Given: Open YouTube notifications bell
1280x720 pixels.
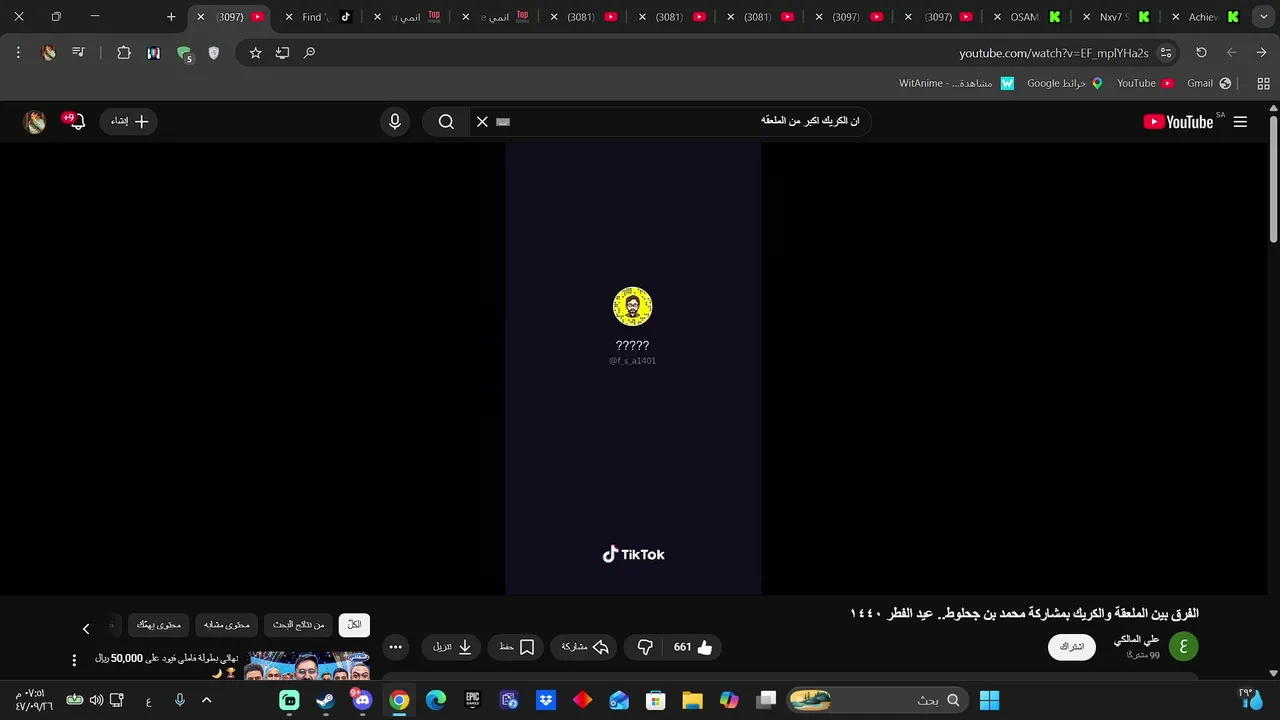Looking at the screenshot, I should click(76, 122).
